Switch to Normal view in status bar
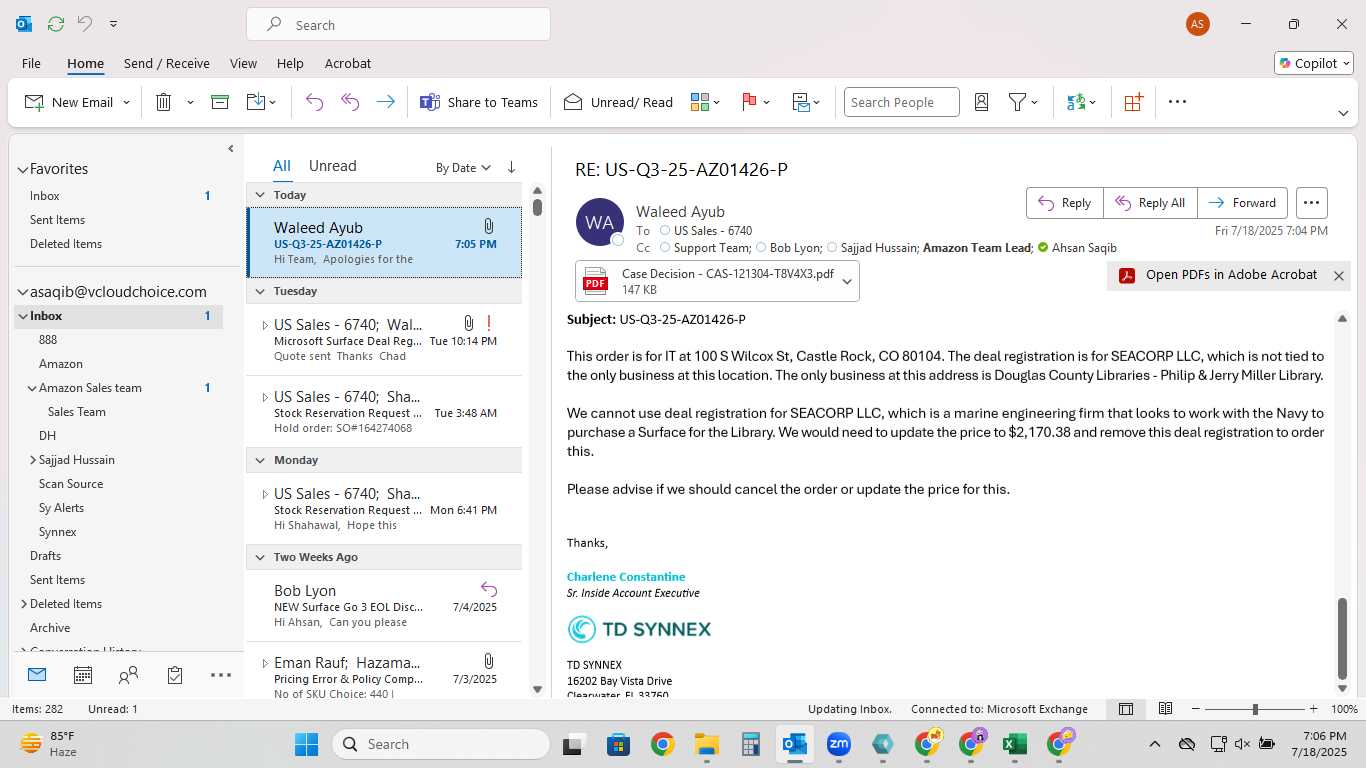The image size is (1366, 768). pos(1126,709)
